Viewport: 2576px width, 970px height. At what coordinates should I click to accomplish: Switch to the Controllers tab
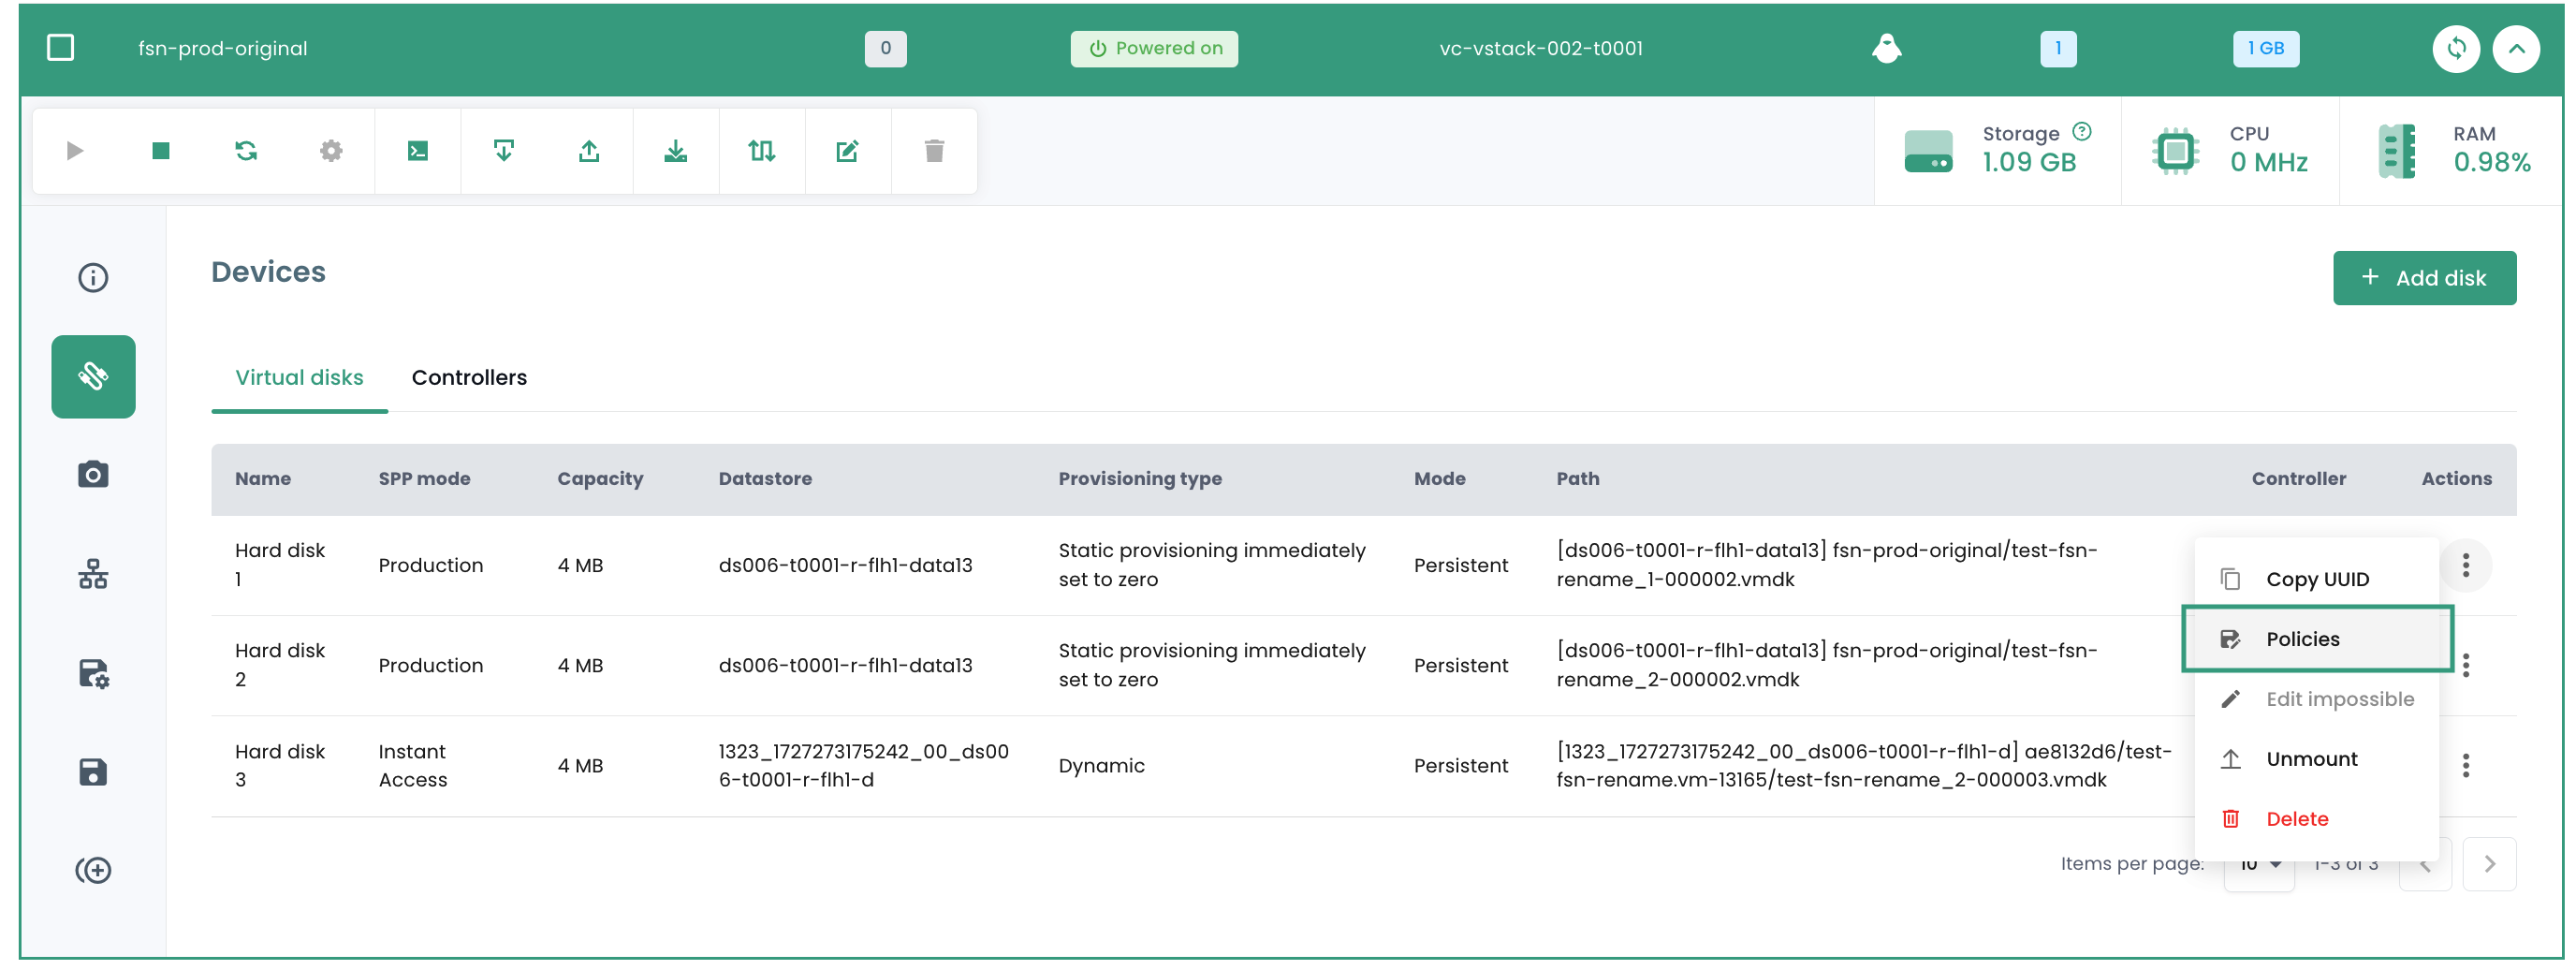pyautogui.click(x=469, y=377)
